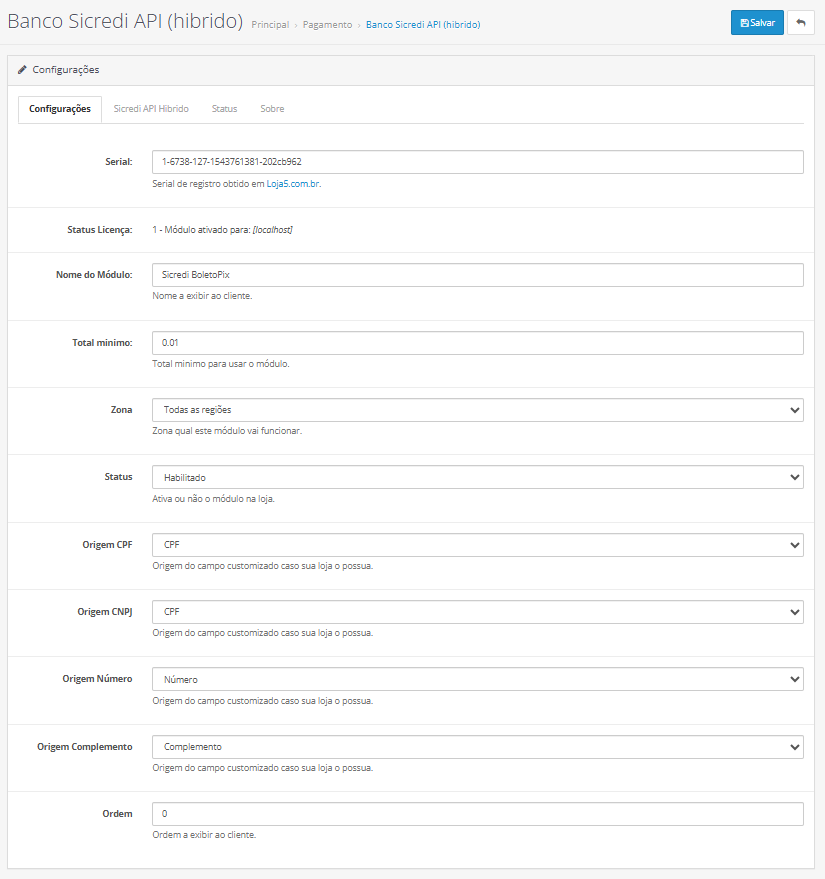
Task: Go to Principal in the breadcrumb
Action: pyautogui.click(x=270, y=25)
